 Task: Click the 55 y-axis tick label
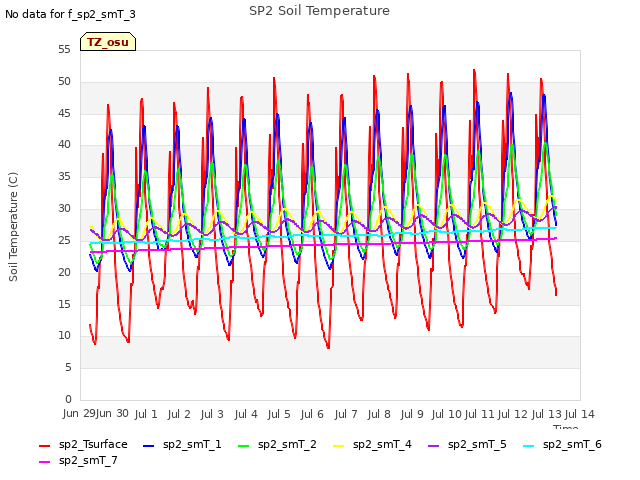[64, 49]
